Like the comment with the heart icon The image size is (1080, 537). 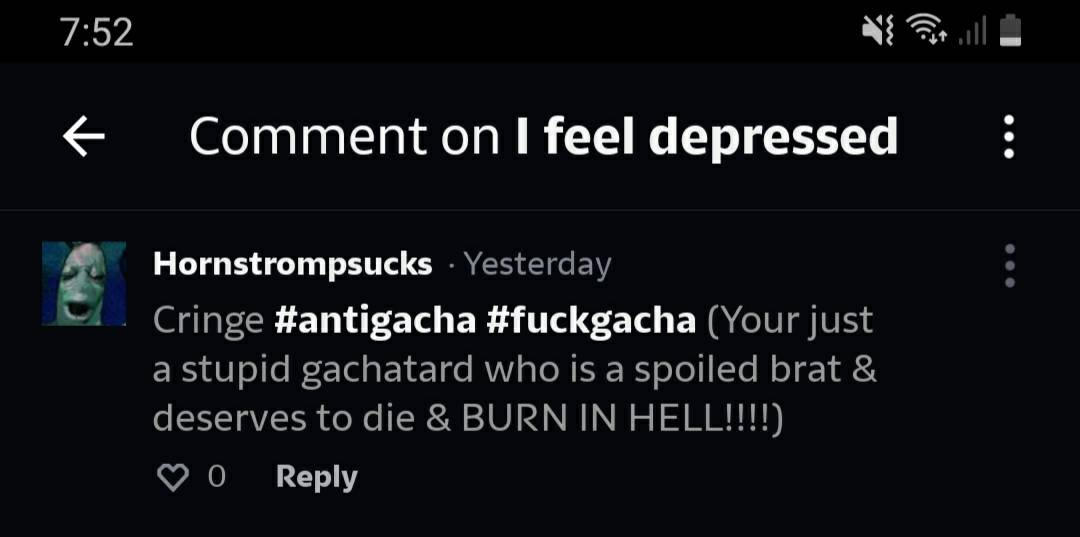tap(173, 477)
